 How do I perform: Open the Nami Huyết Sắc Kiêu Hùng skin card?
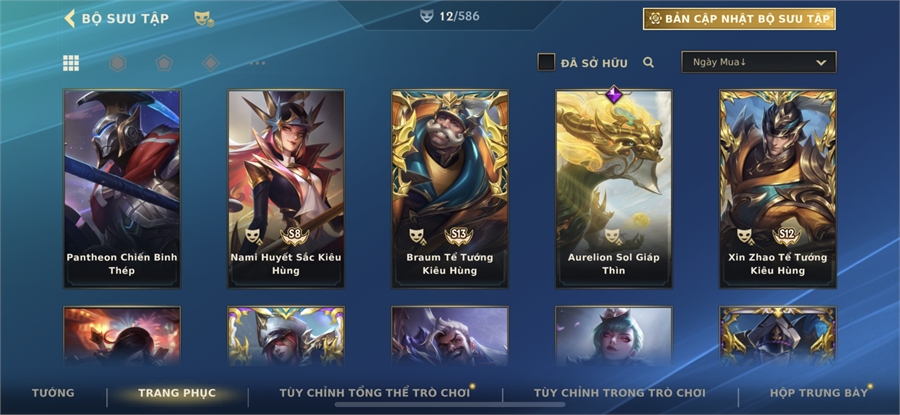pyautogui.click(x=286, y=188)
